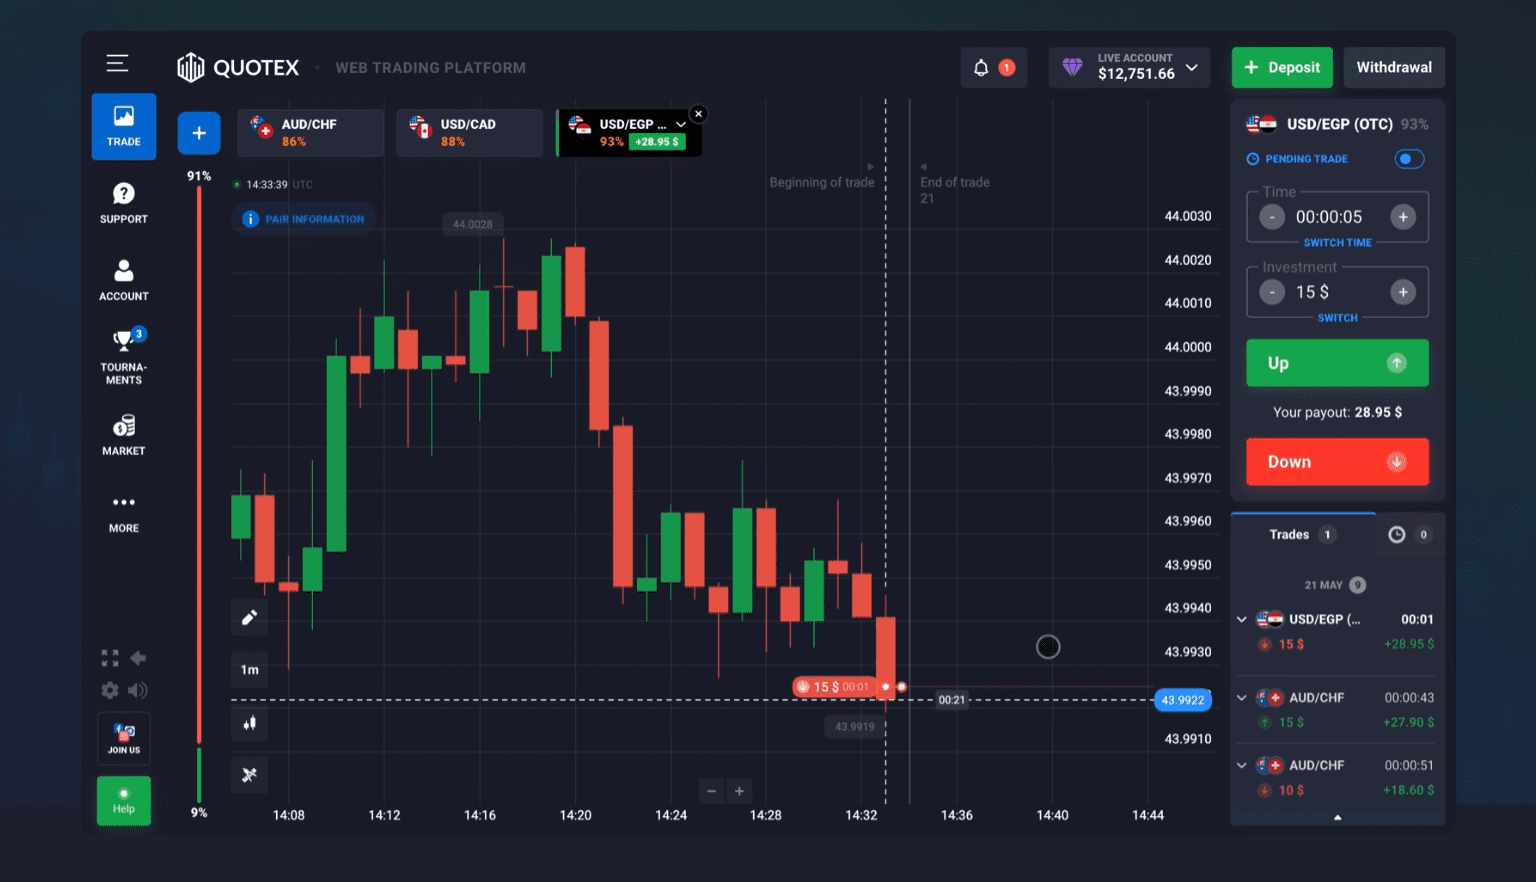The width and height of the screenshot is (1536, 882).
Task: Open the 1m timeframe selector
Action: 250,670
